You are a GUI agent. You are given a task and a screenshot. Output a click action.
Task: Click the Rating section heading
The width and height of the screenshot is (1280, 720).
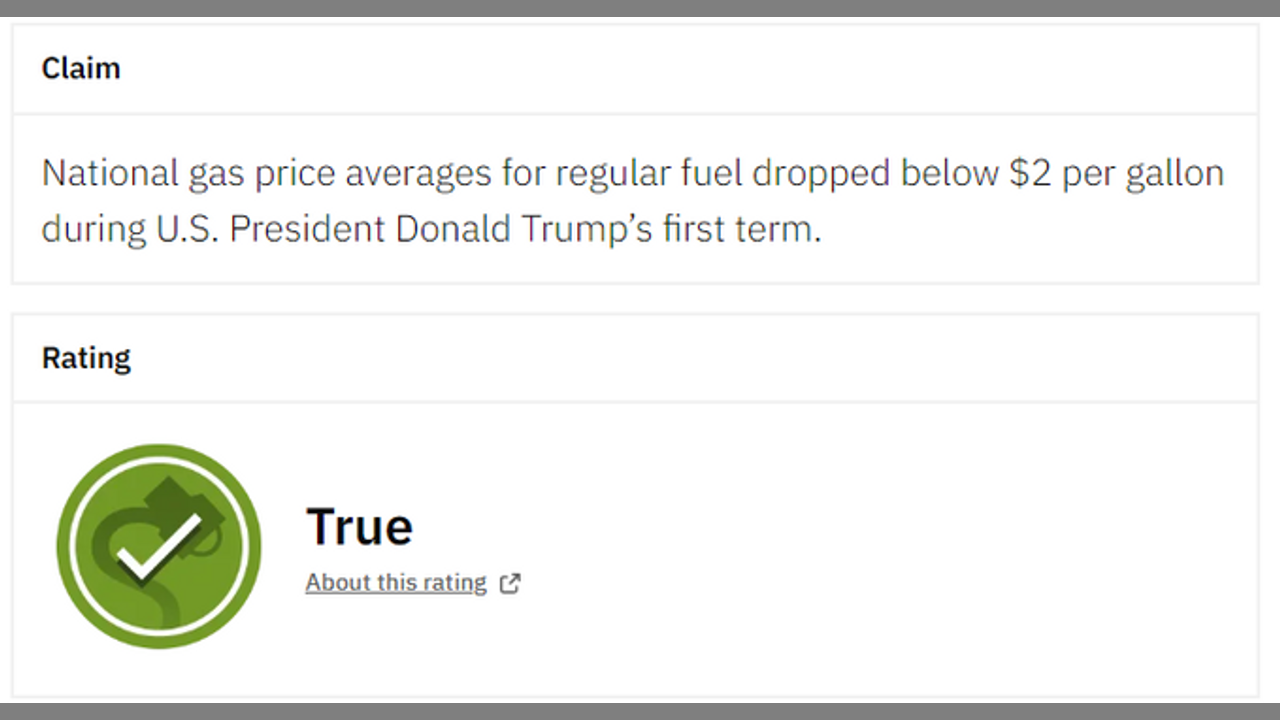pyautogui.click(x=86, y=358)
